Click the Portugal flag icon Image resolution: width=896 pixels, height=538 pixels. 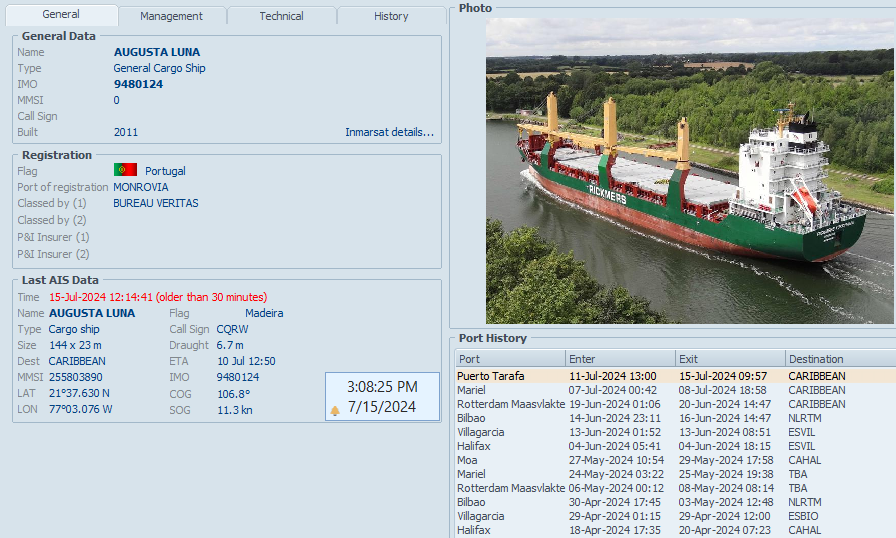(x=125, y=170)
